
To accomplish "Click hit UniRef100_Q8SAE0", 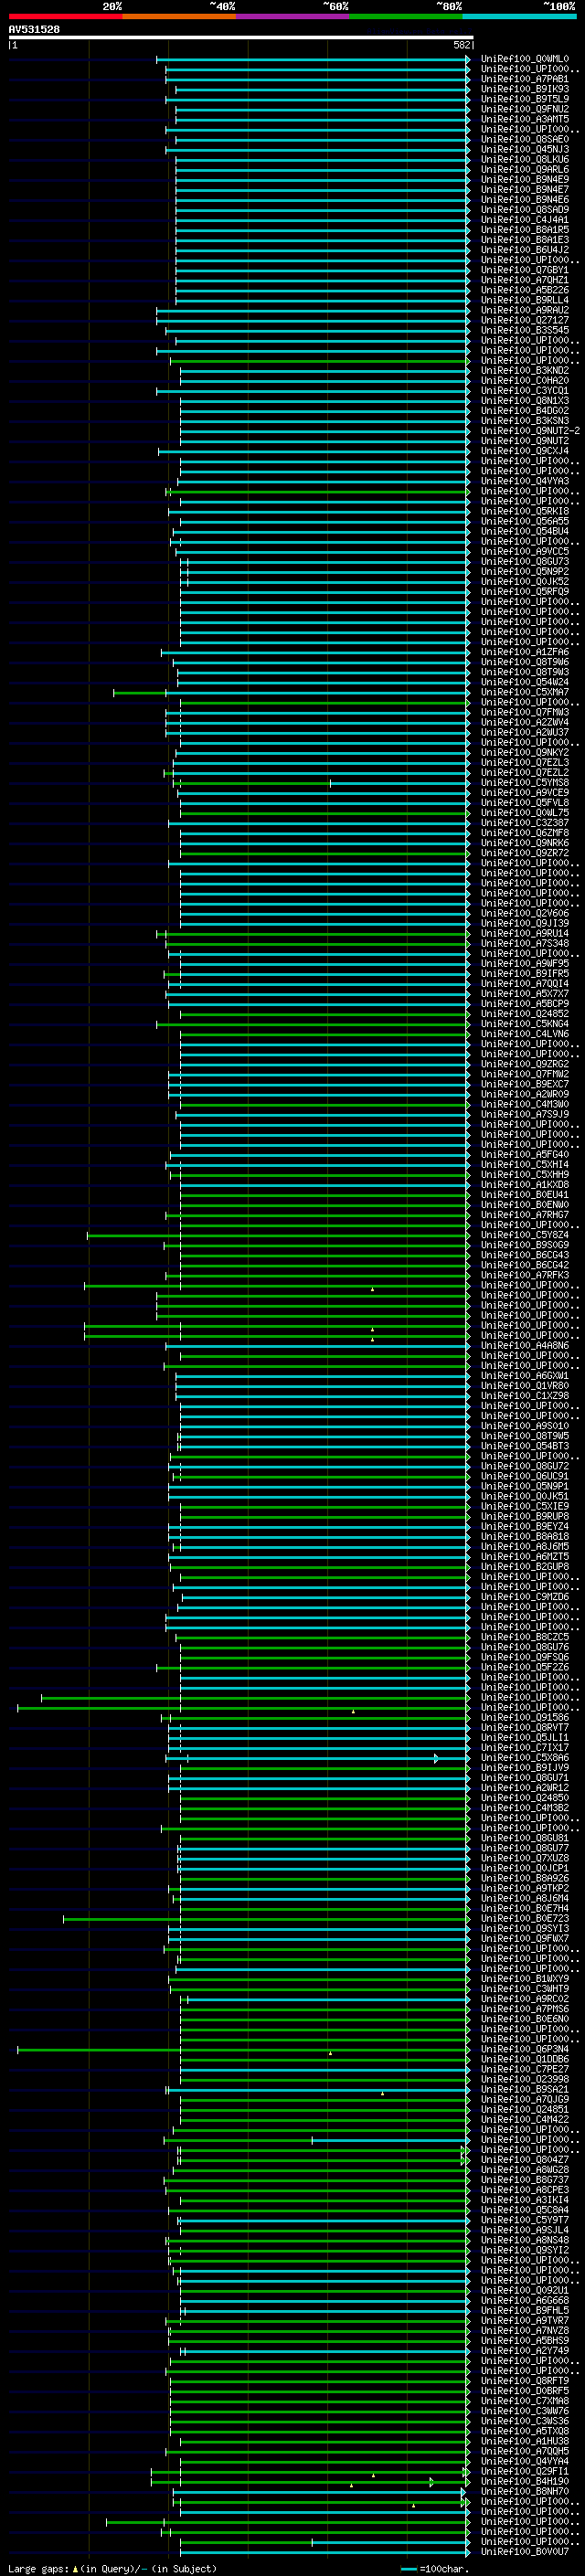I will click(x=525, y=139).
